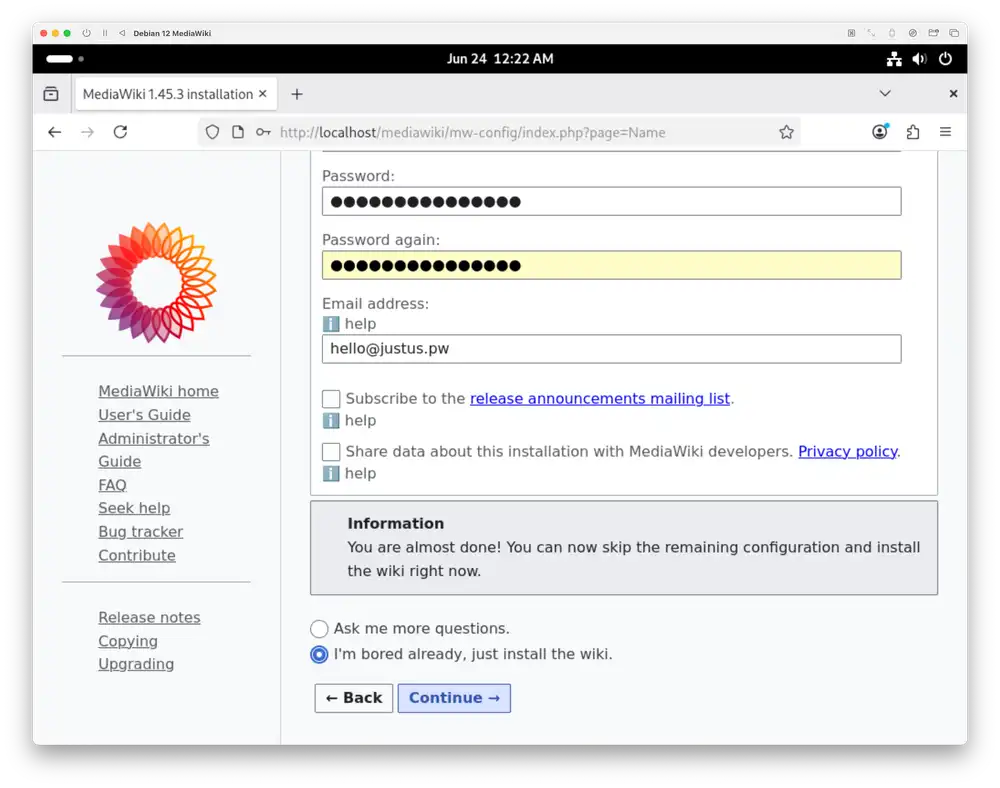Open the extensions puzzle icon
This screenshot has height=788, width=1000.
tap(913, 132)
